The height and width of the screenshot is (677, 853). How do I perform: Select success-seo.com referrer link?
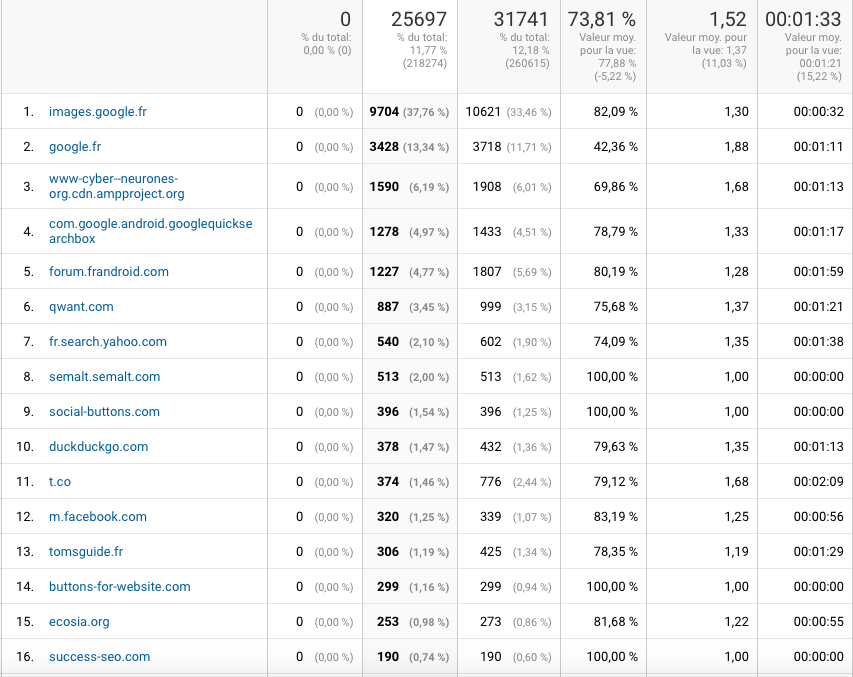click(x=99, y=657)
